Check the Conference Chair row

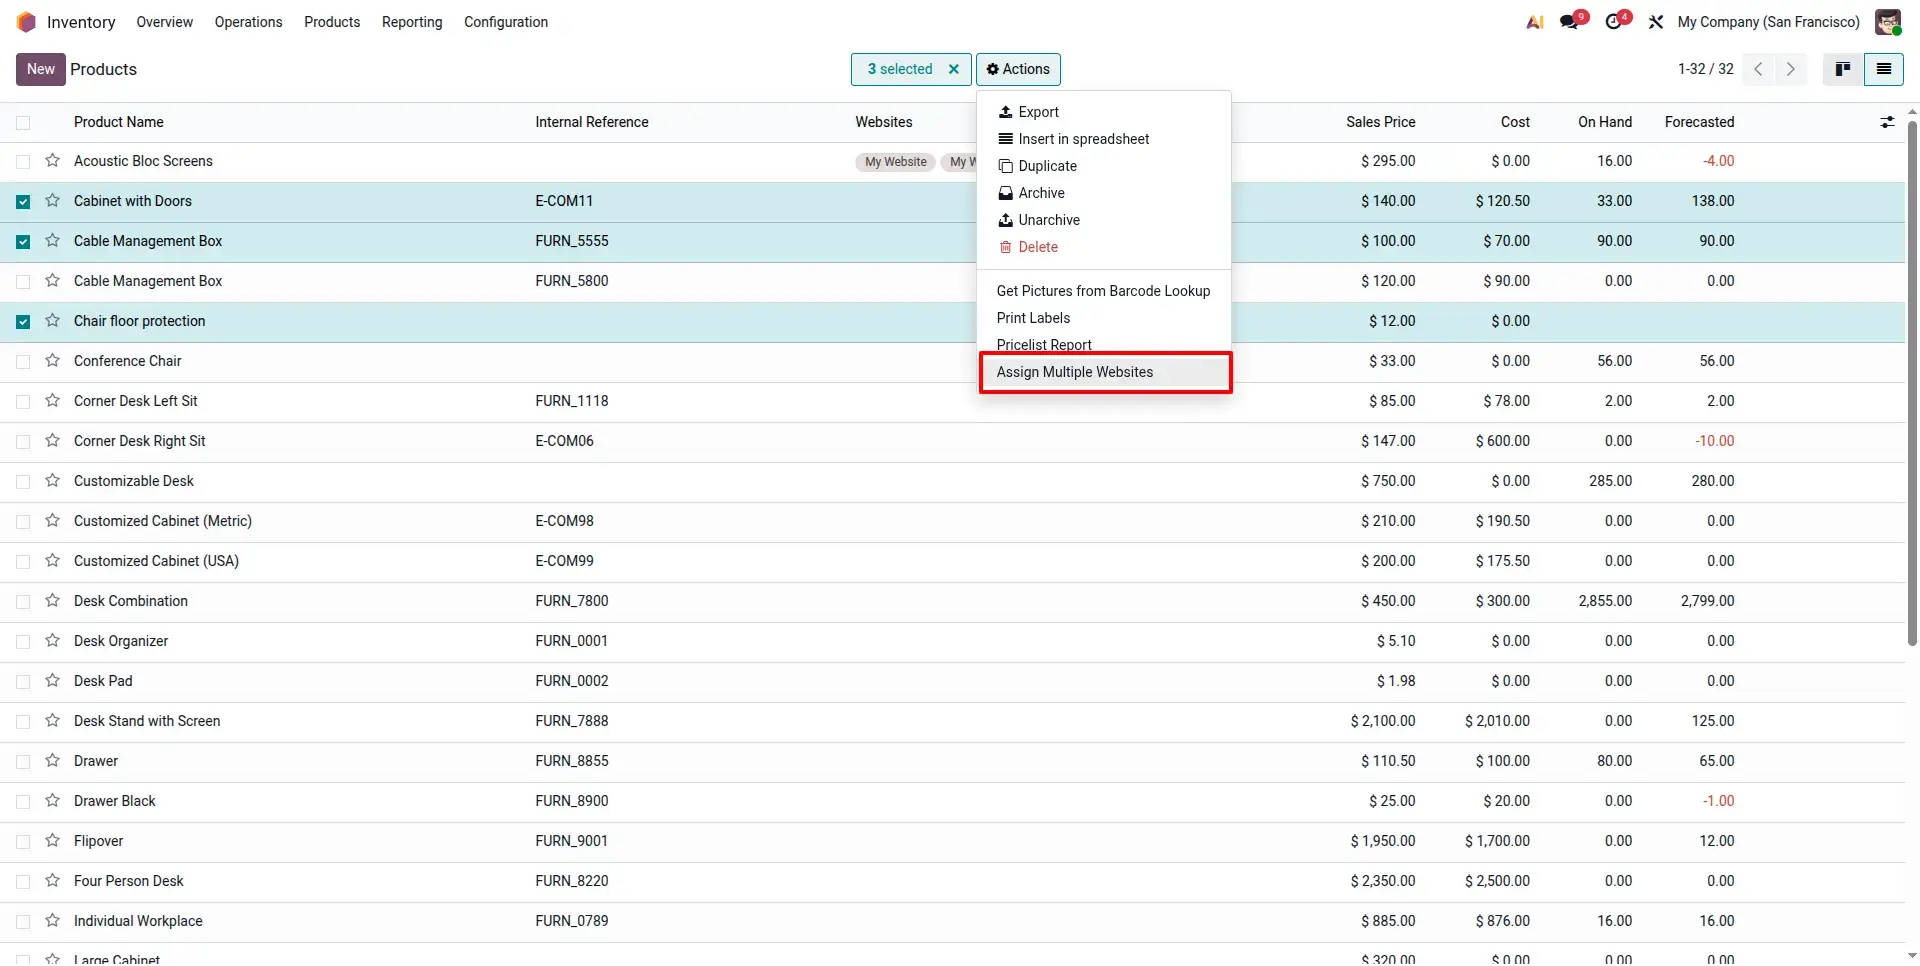pyautogui.click(x=23, y=362)
